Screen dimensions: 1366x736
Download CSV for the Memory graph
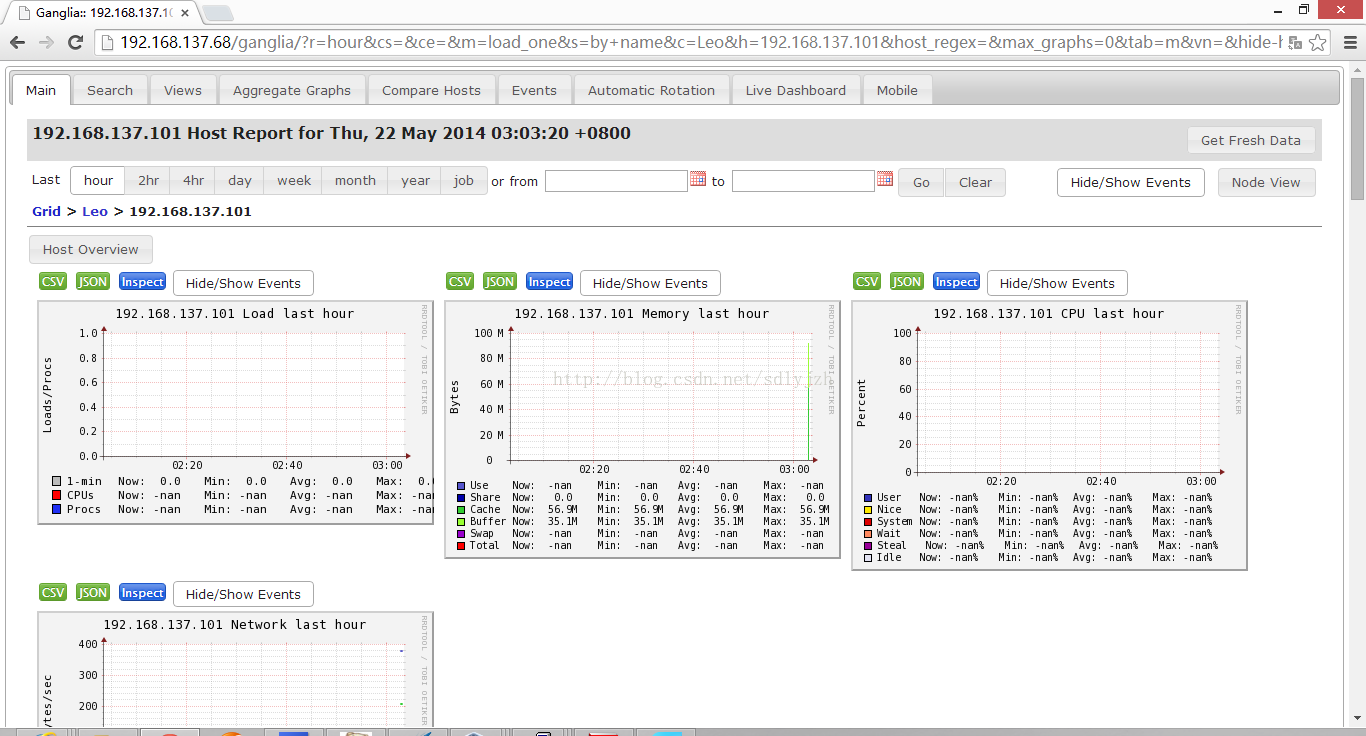point(460,282)
